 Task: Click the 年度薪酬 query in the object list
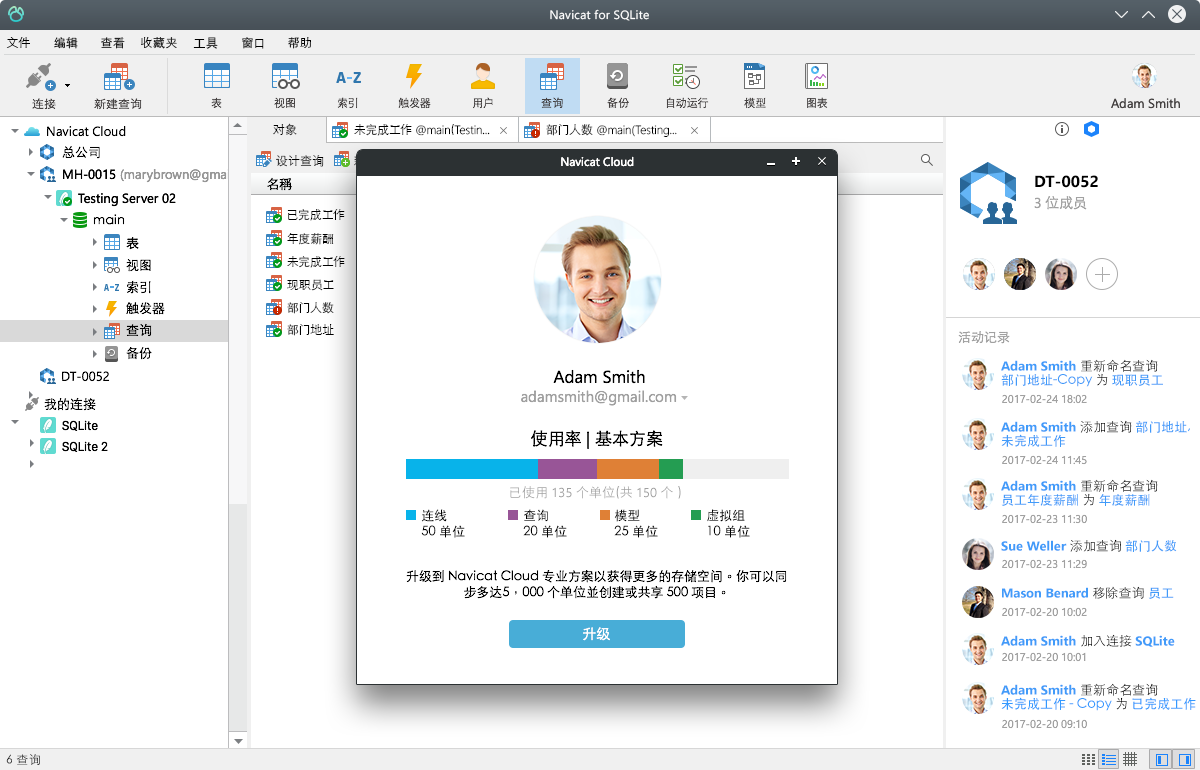pyautogui.click(x=300, y=239)
